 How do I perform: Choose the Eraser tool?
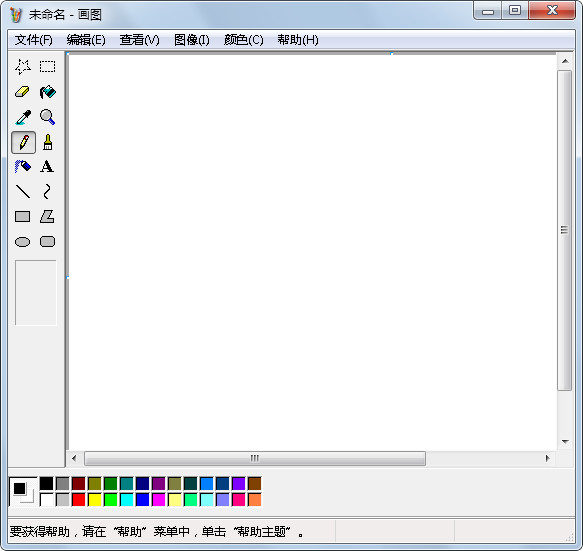[23, 92]
